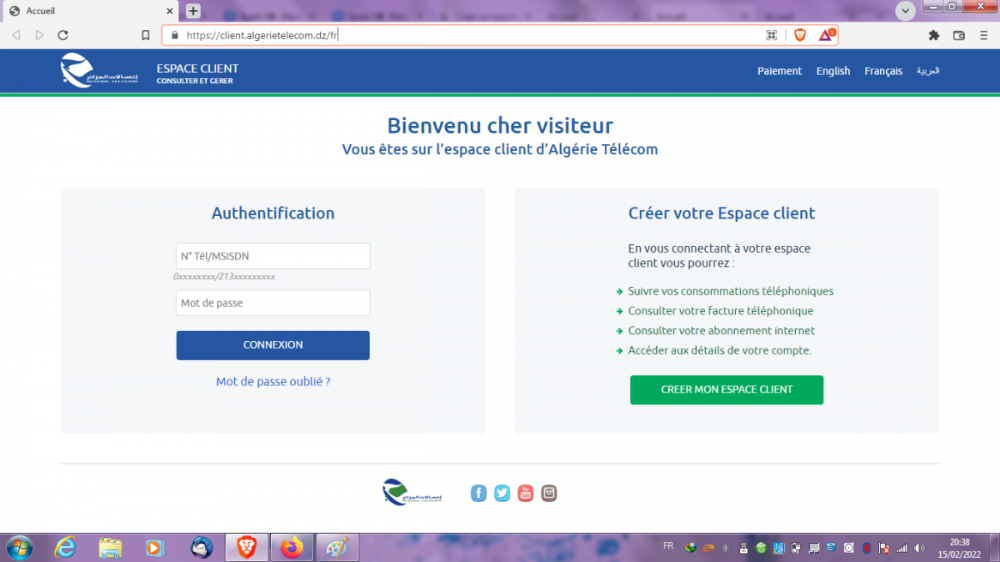Image resolution: width=1000 pixels, height=562 pixels.
Task: Open the YouTube social icon in footer
Action: (525, 493)
